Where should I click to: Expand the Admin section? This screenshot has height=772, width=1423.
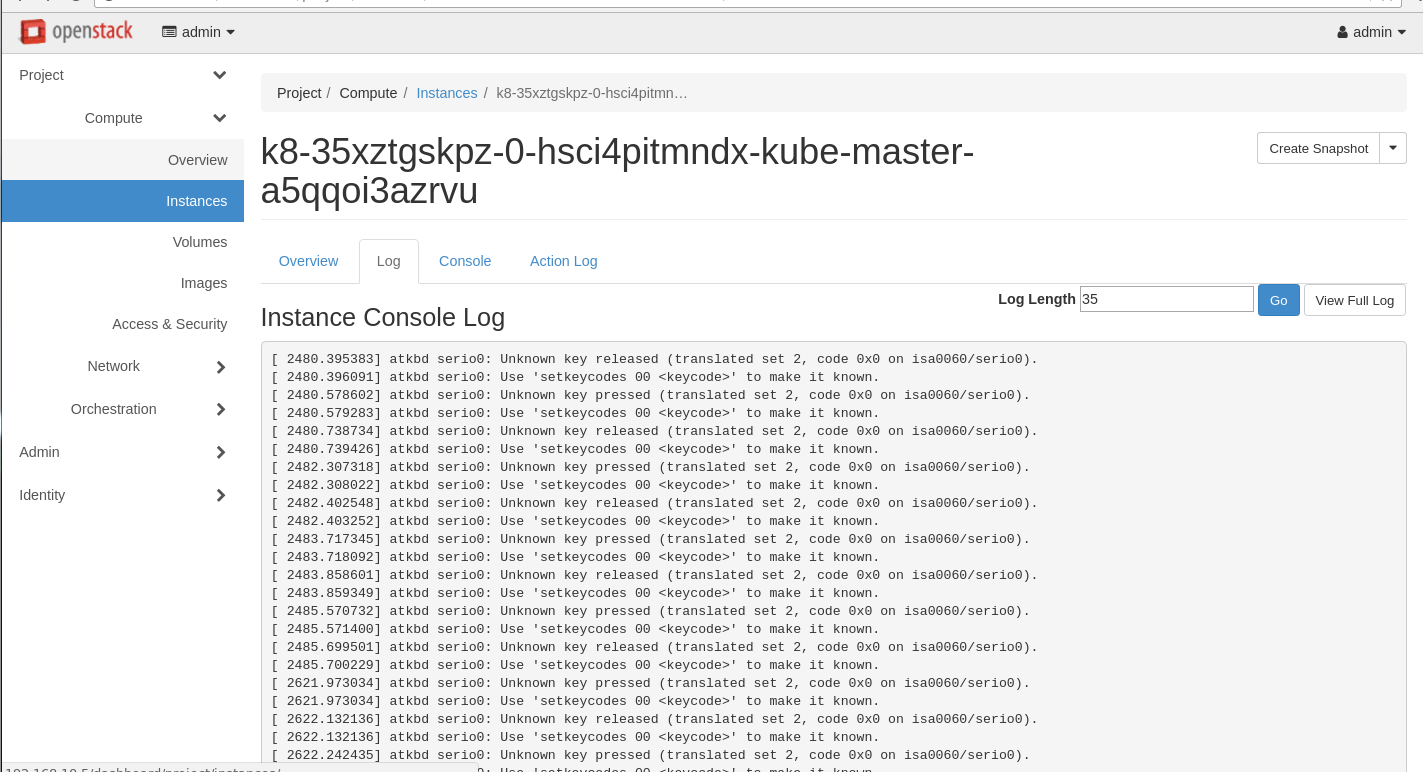pos(122,452)
